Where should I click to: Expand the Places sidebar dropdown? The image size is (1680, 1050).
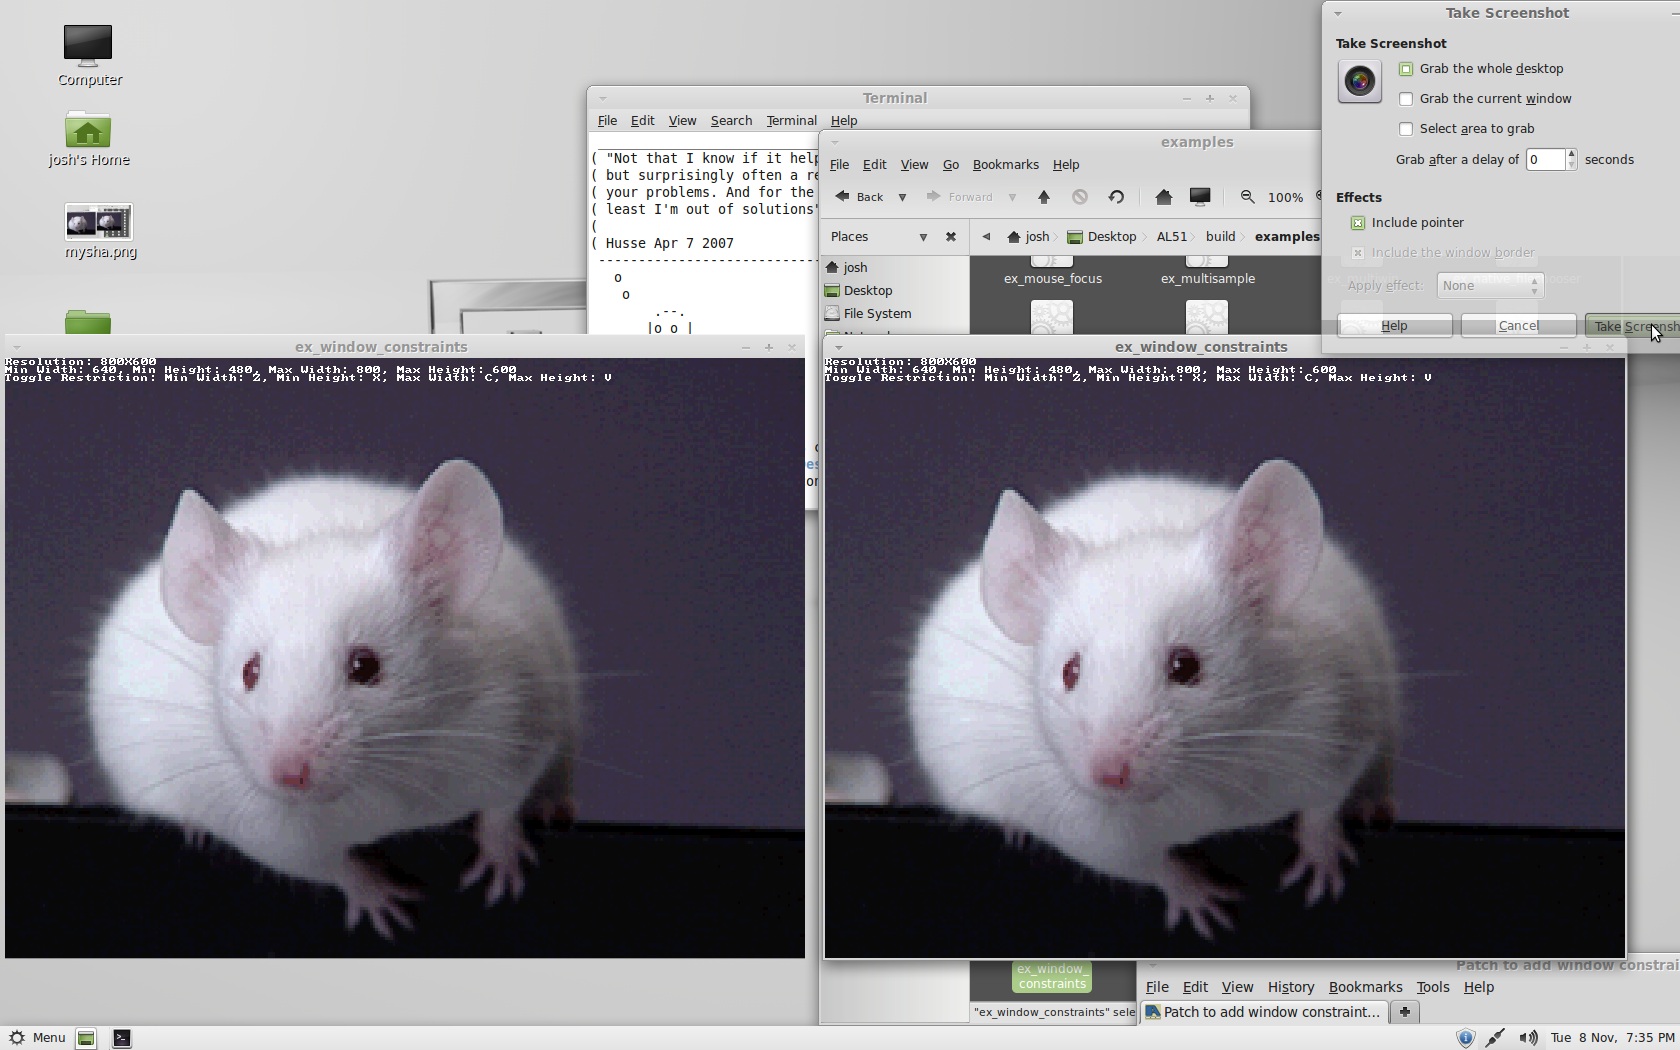pyautogui.click(x=923, y=237)
